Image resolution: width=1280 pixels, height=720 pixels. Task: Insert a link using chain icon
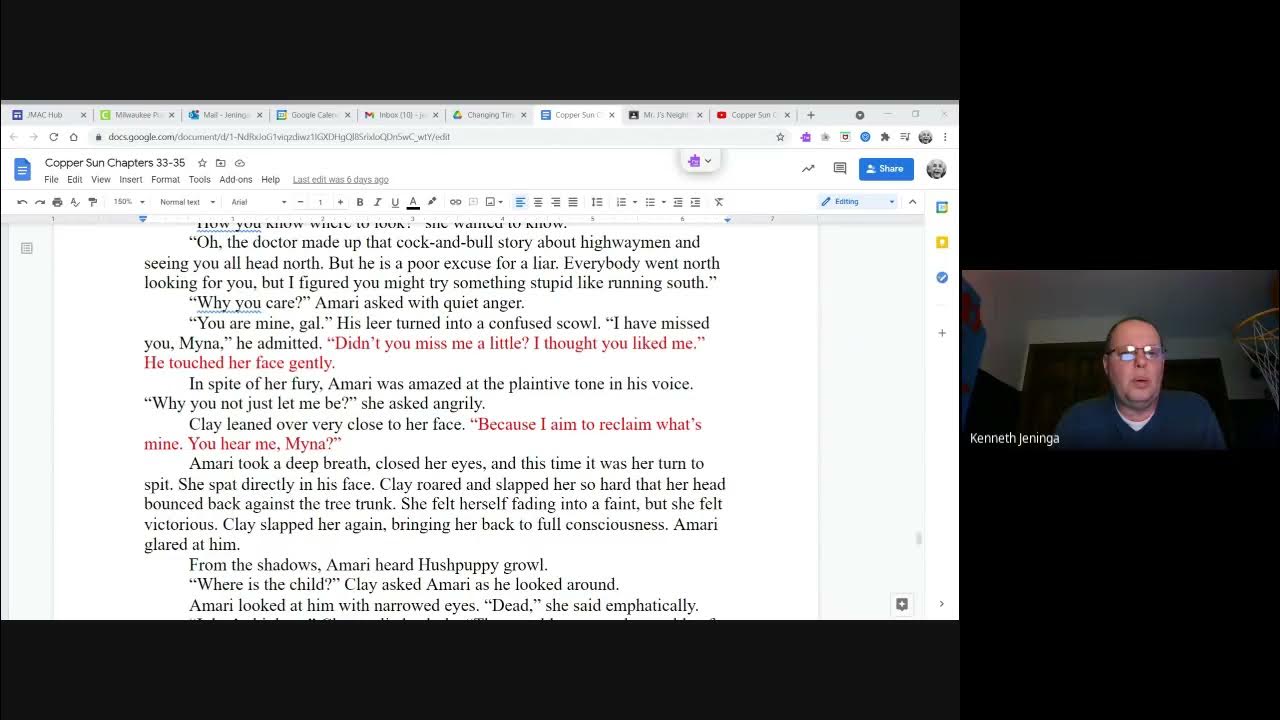point(455,202)
